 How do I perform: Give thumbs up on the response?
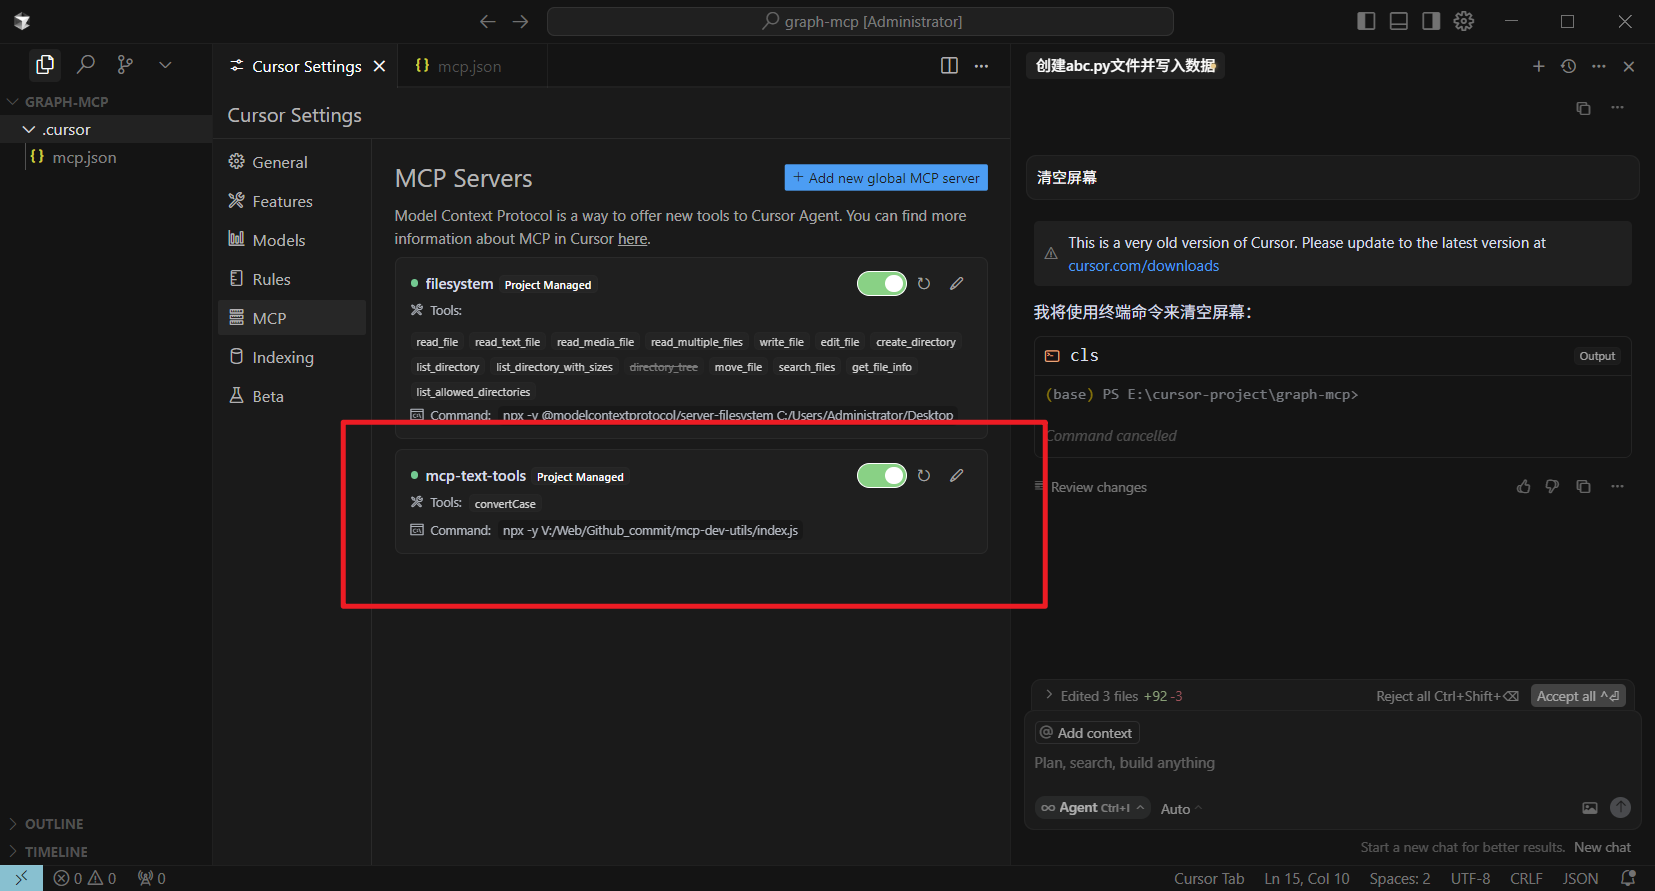click(1523, 487)
